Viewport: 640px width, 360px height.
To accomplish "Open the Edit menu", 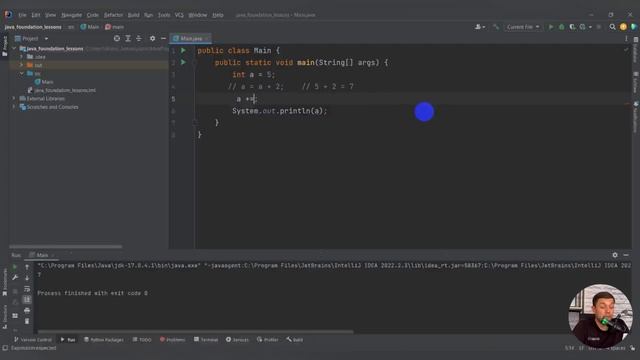I will [x=36, y=15].
